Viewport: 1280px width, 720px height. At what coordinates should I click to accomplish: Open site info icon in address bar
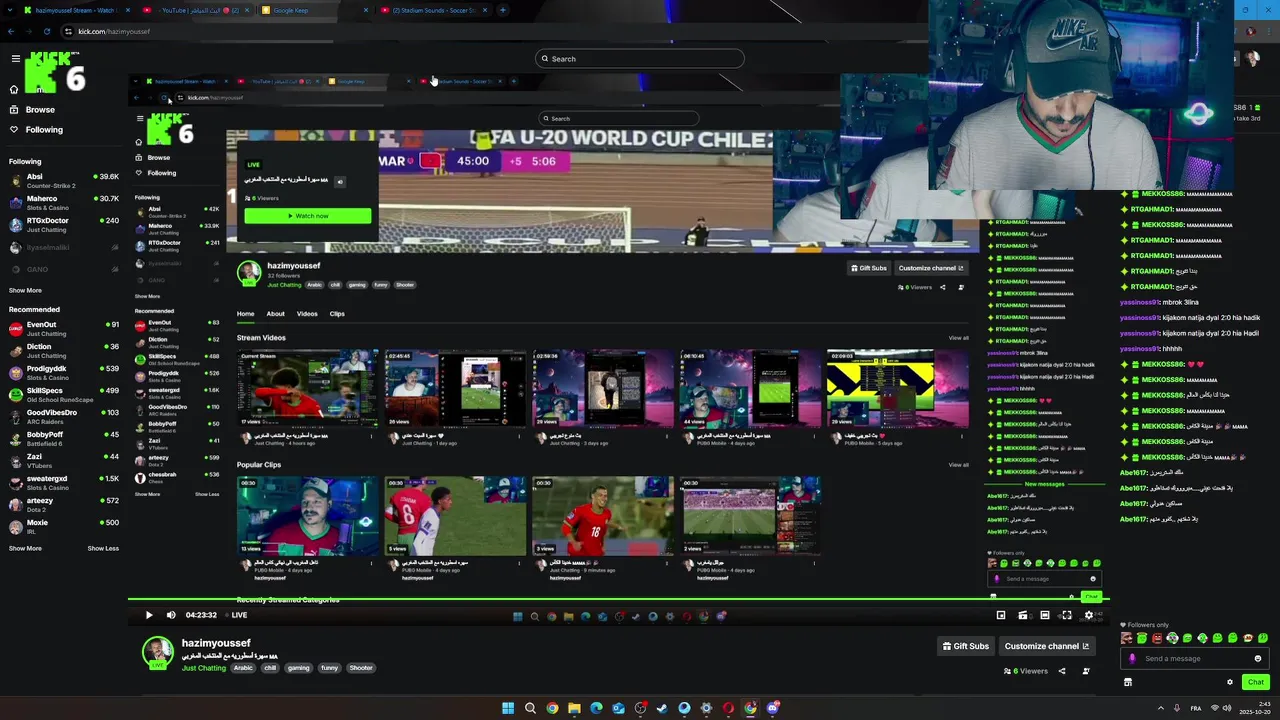tap(68, 31)
